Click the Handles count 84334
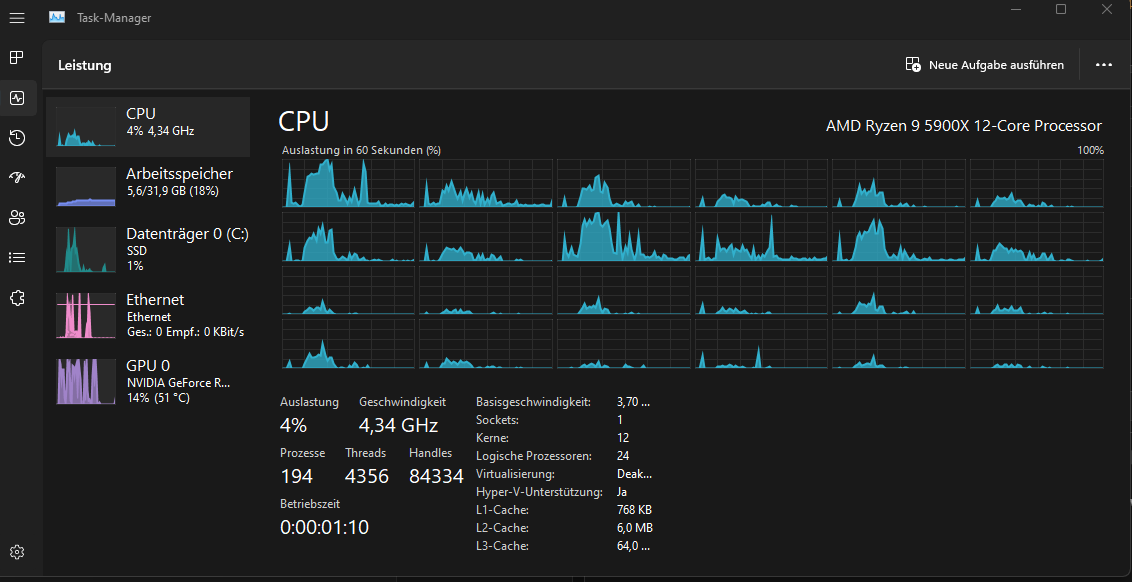 tap(436, 476)
